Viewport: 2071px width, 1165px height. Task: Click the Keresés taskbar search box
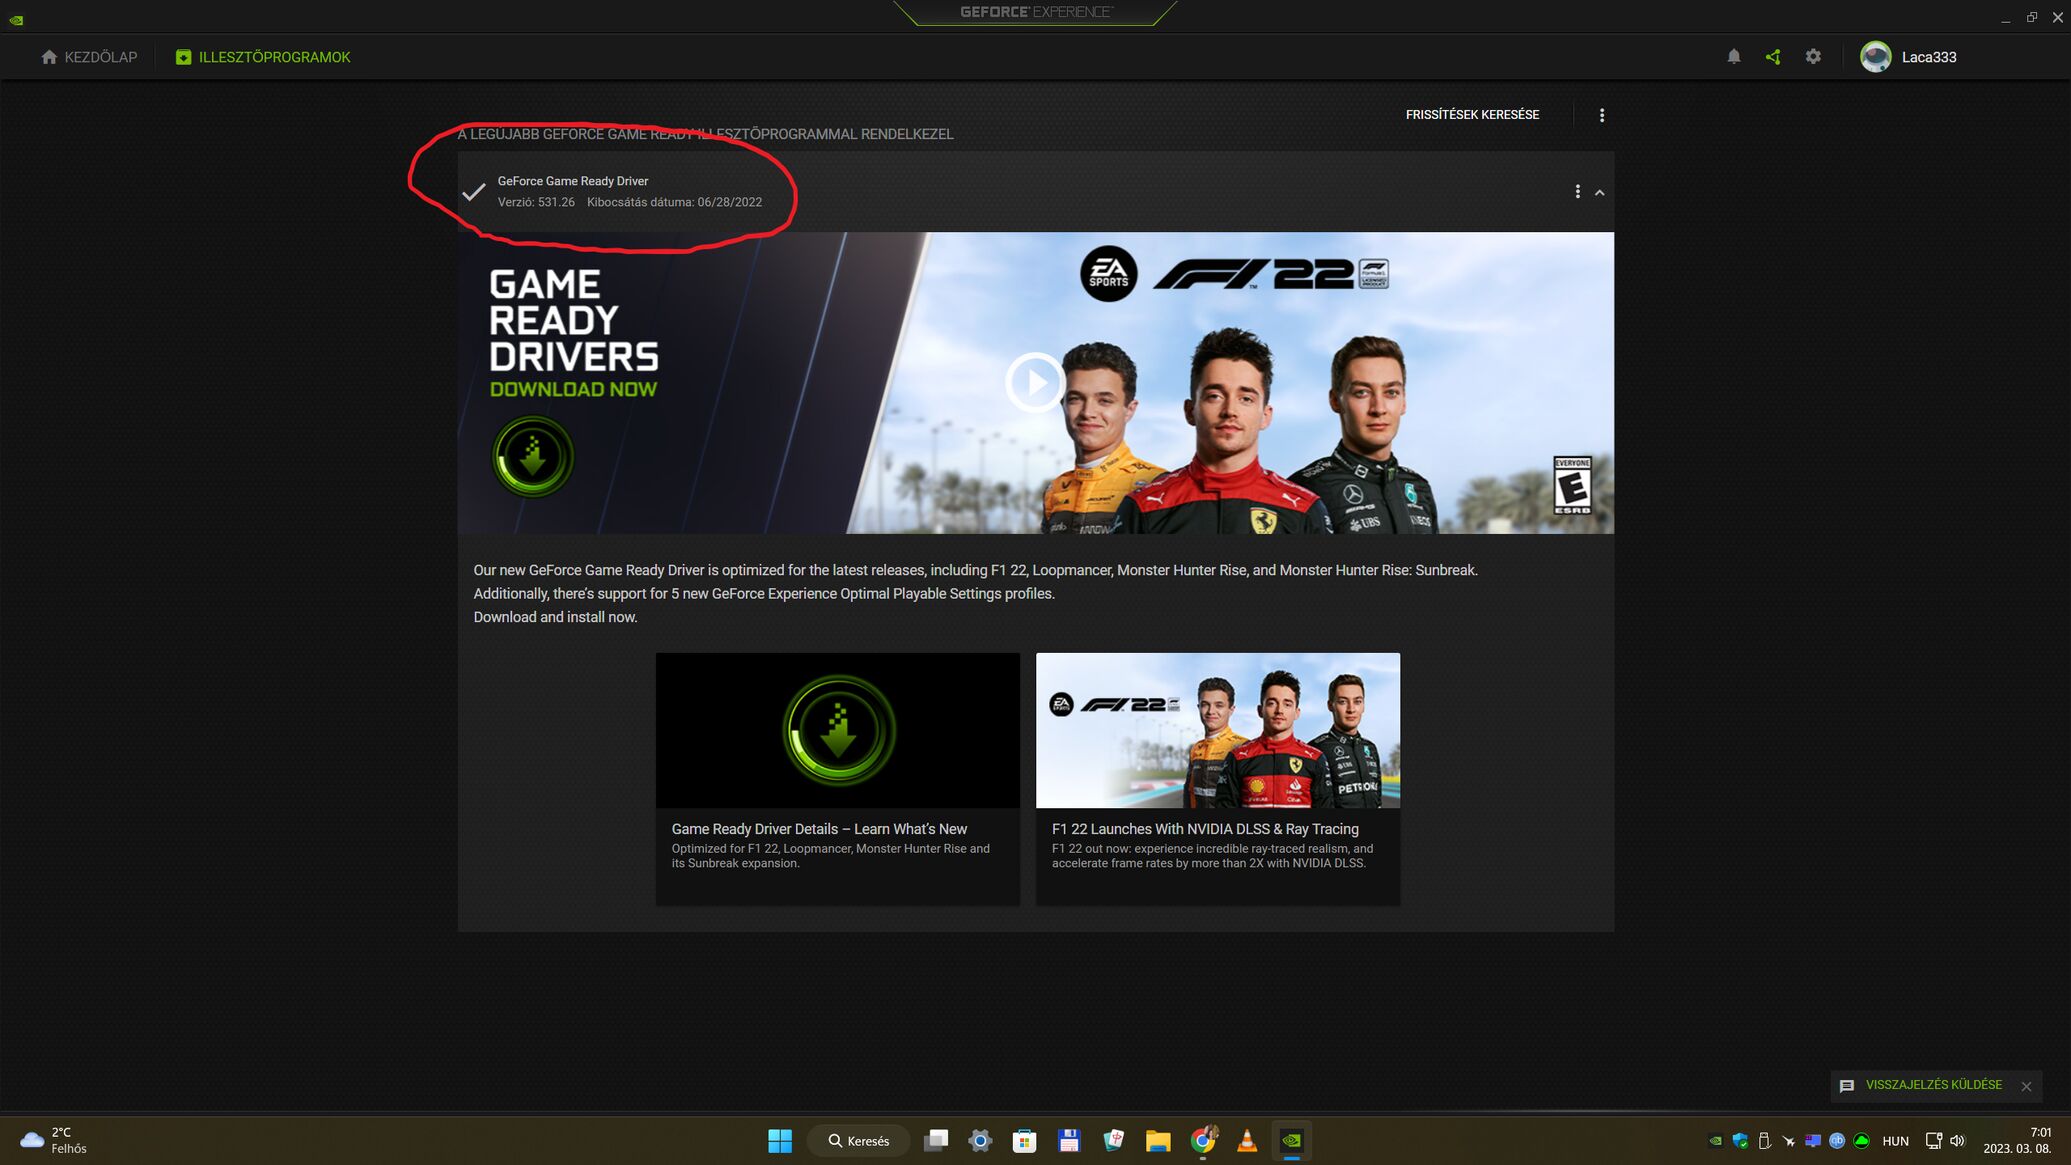(859, 1141)
